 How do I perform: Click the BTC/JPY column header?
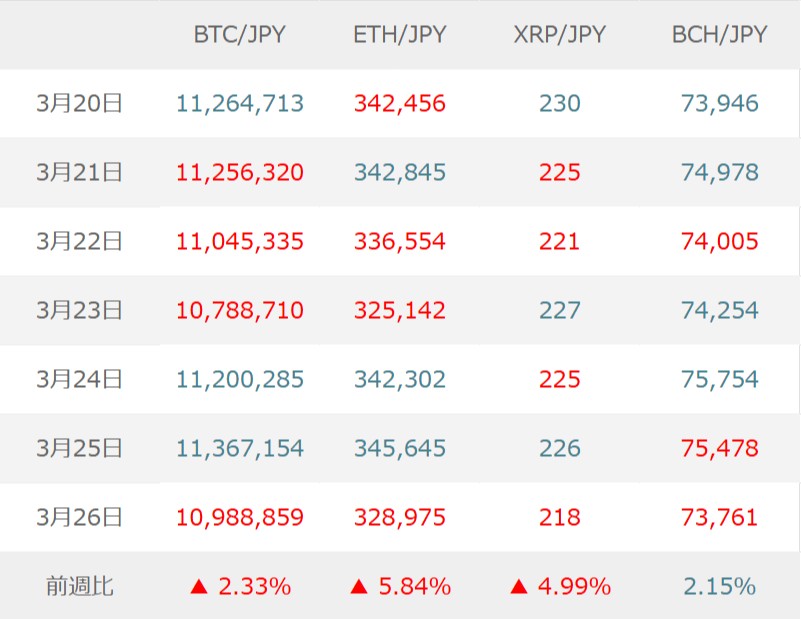click(240, 35)
